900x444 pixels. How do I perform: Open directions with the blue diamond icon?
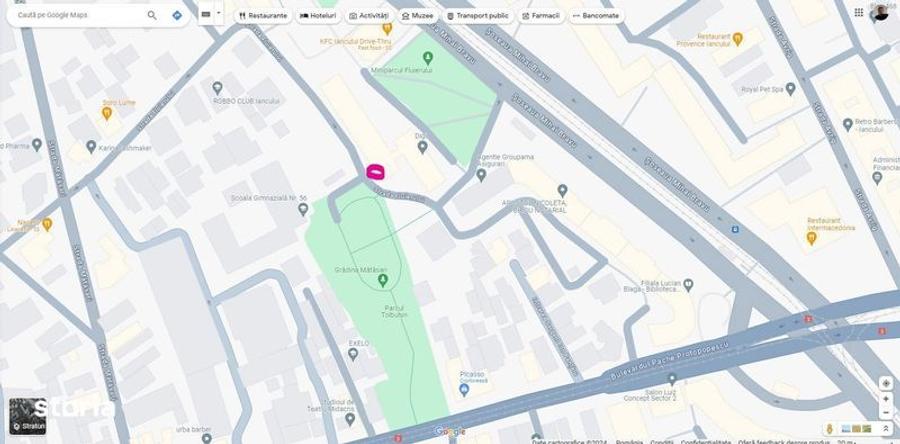click(x=177, y=15)
